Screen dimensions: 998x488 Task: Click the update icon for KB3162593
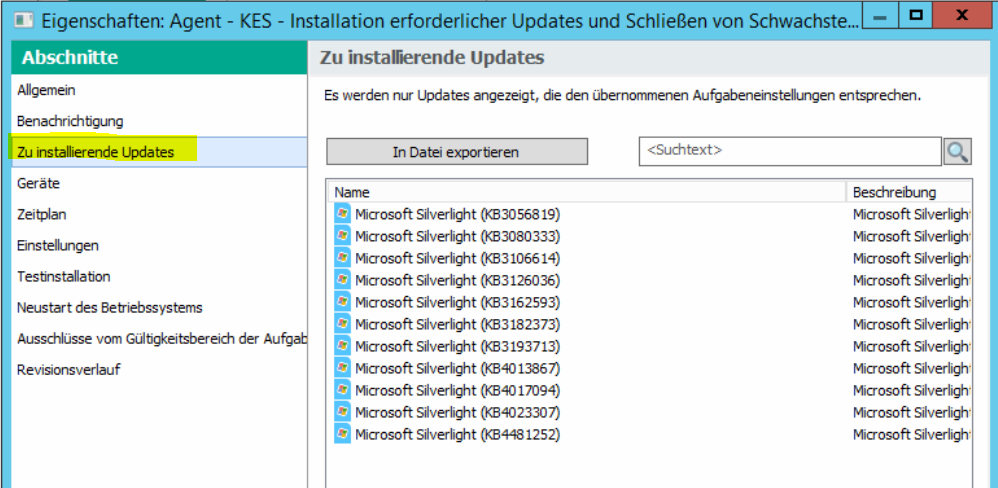click(x=342, y=302)
